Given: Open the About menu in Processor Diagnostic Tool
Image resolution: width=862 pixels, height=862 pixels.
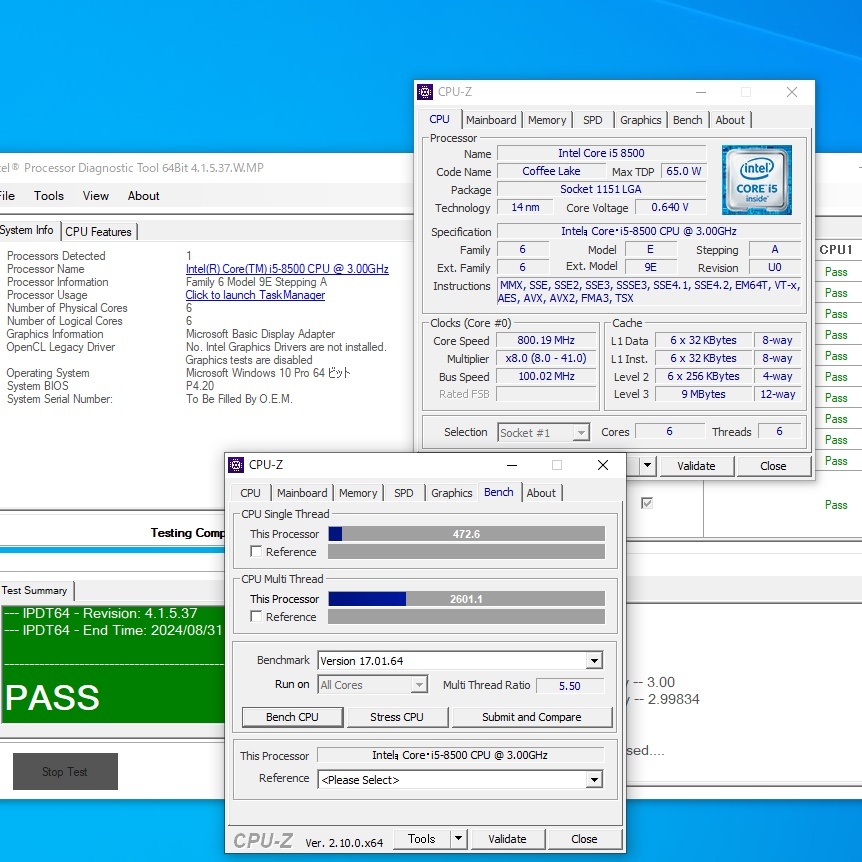Looking at the screenshot, I should pos(143,196).
